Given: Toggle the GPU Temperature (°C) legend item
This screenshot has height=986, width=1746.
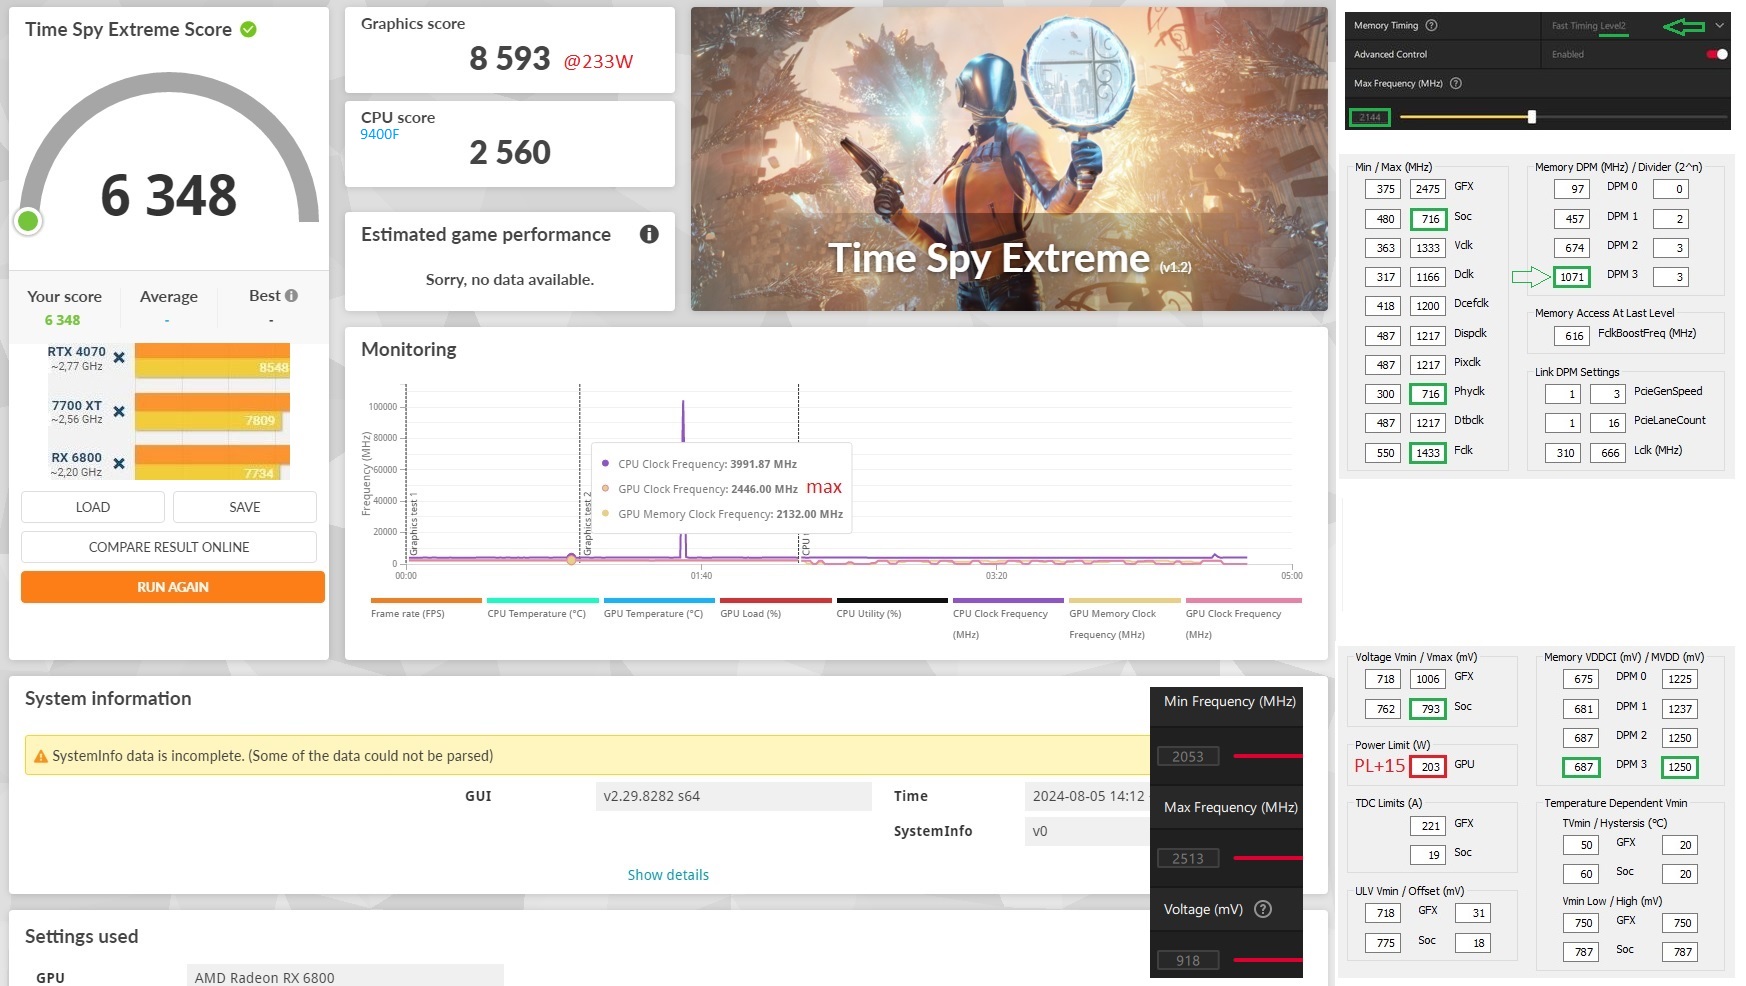Looking at the screenshot, I should pos(659,608).
